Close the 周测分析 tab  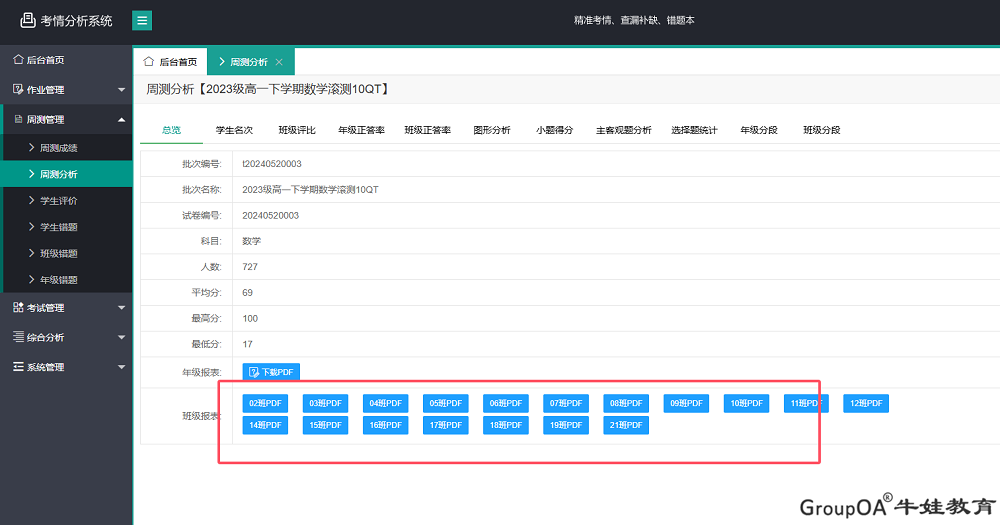[x=279, y=62]
